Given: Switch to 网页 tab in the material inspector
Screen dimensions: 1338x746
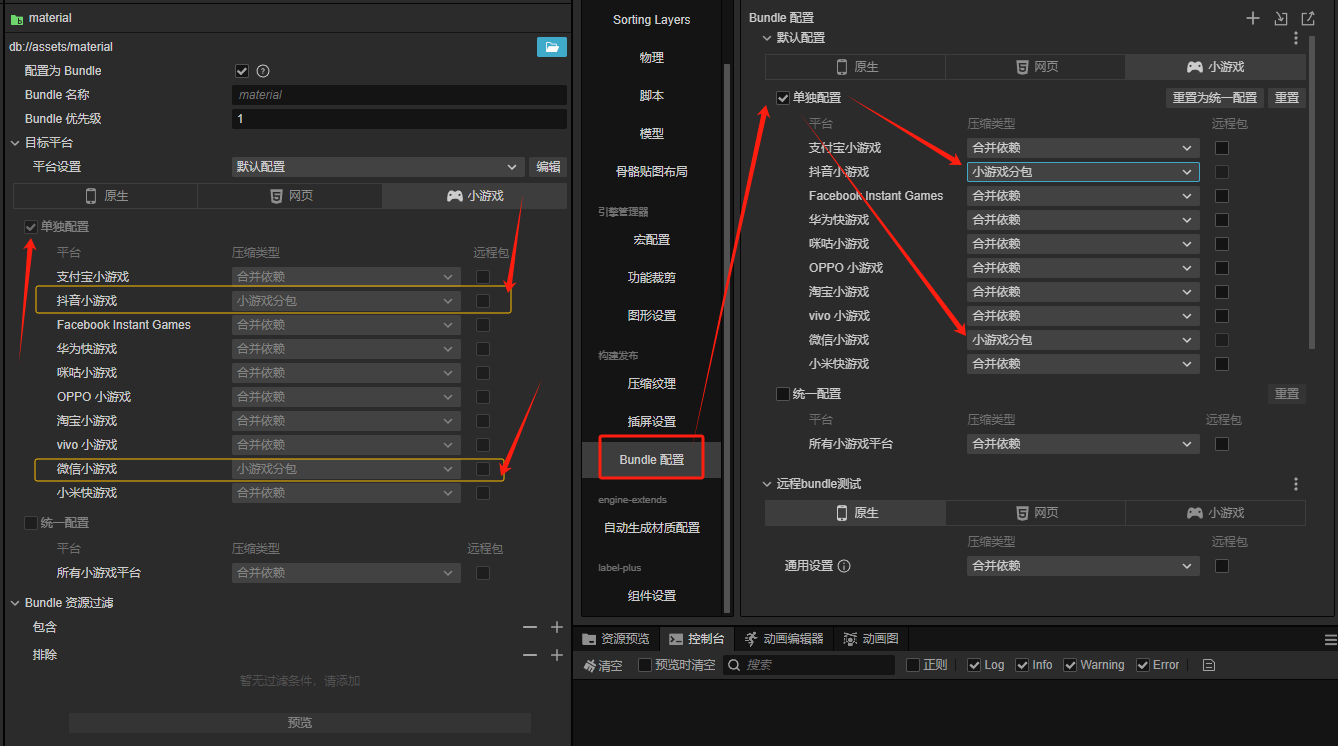Looking at the screenshot, I should coord(290,196).
